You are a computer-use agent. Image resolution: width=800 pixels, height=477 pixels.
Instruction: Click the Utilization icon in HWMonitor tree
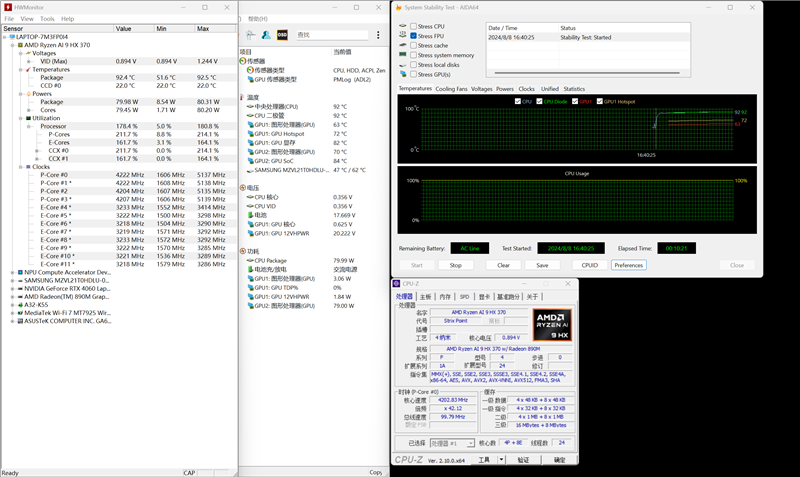[29, 118]
